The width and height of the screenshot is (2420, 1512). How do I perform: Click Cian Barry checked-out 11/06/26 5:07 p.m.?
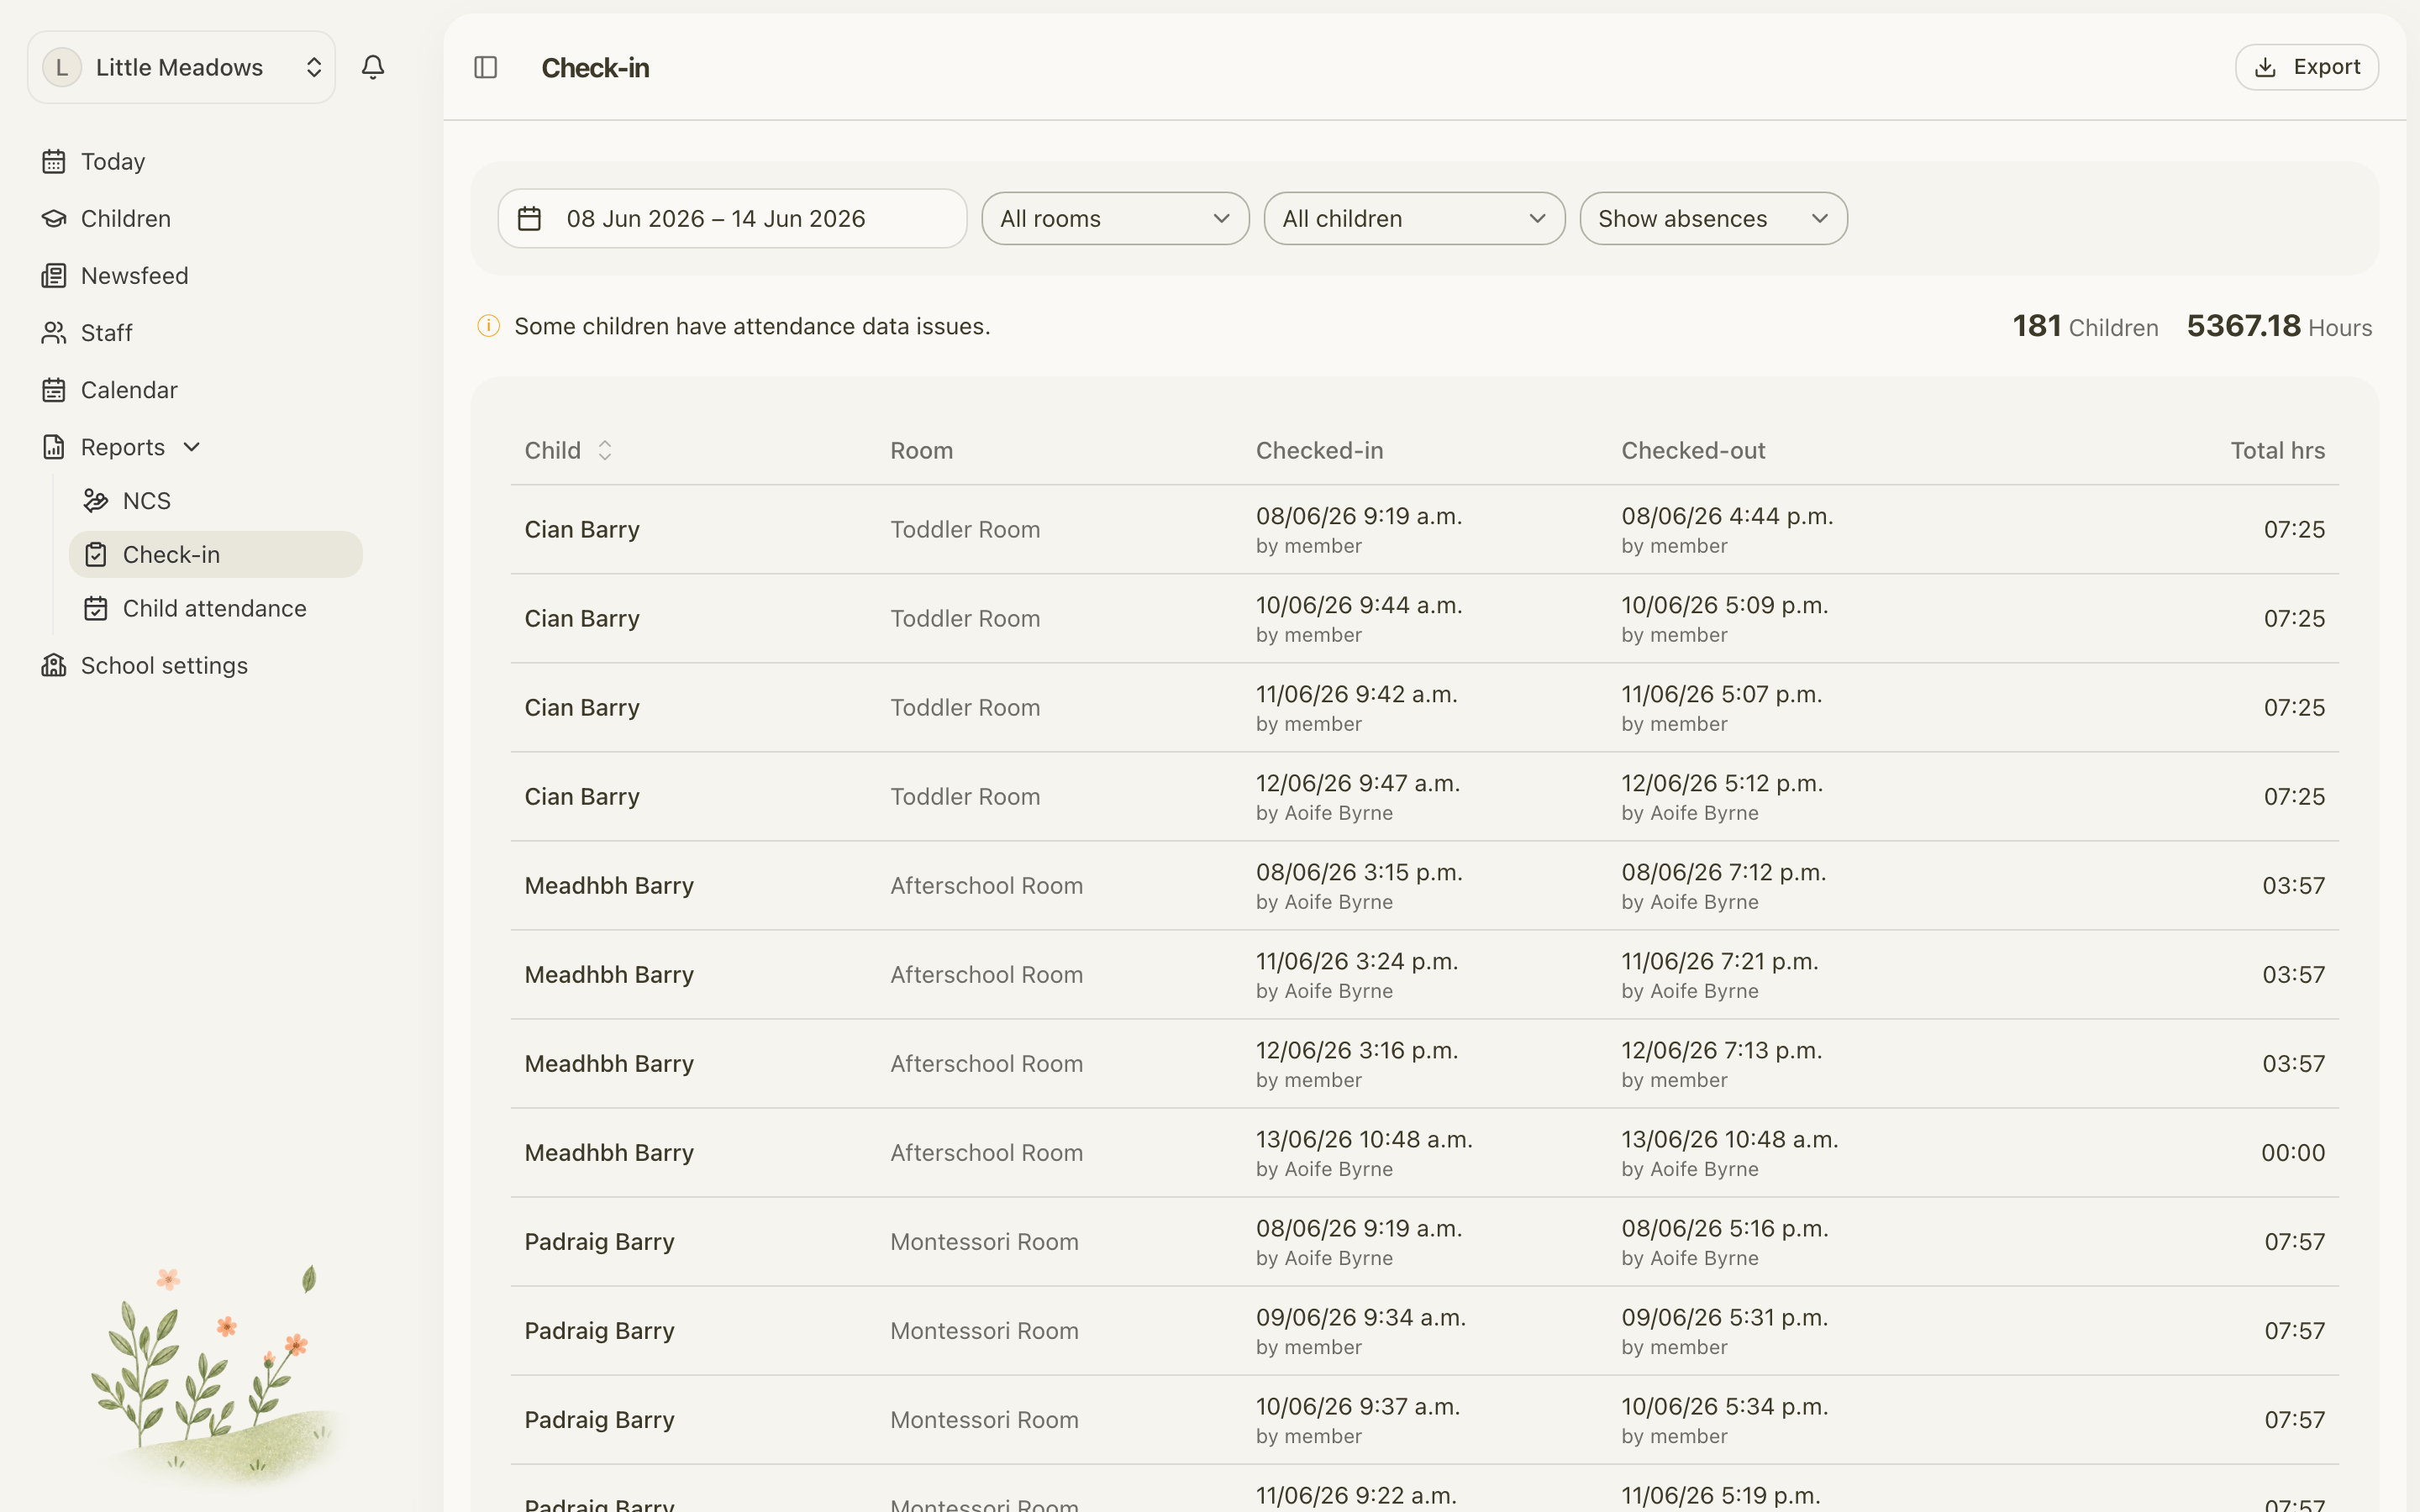(x=1721, y=694)
